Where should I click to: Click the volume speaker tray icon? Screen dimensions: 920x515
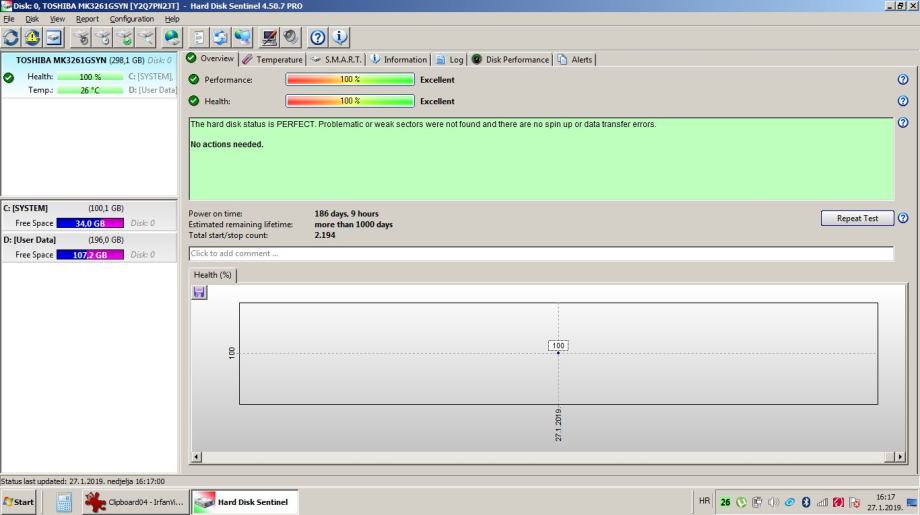[773, 502]
